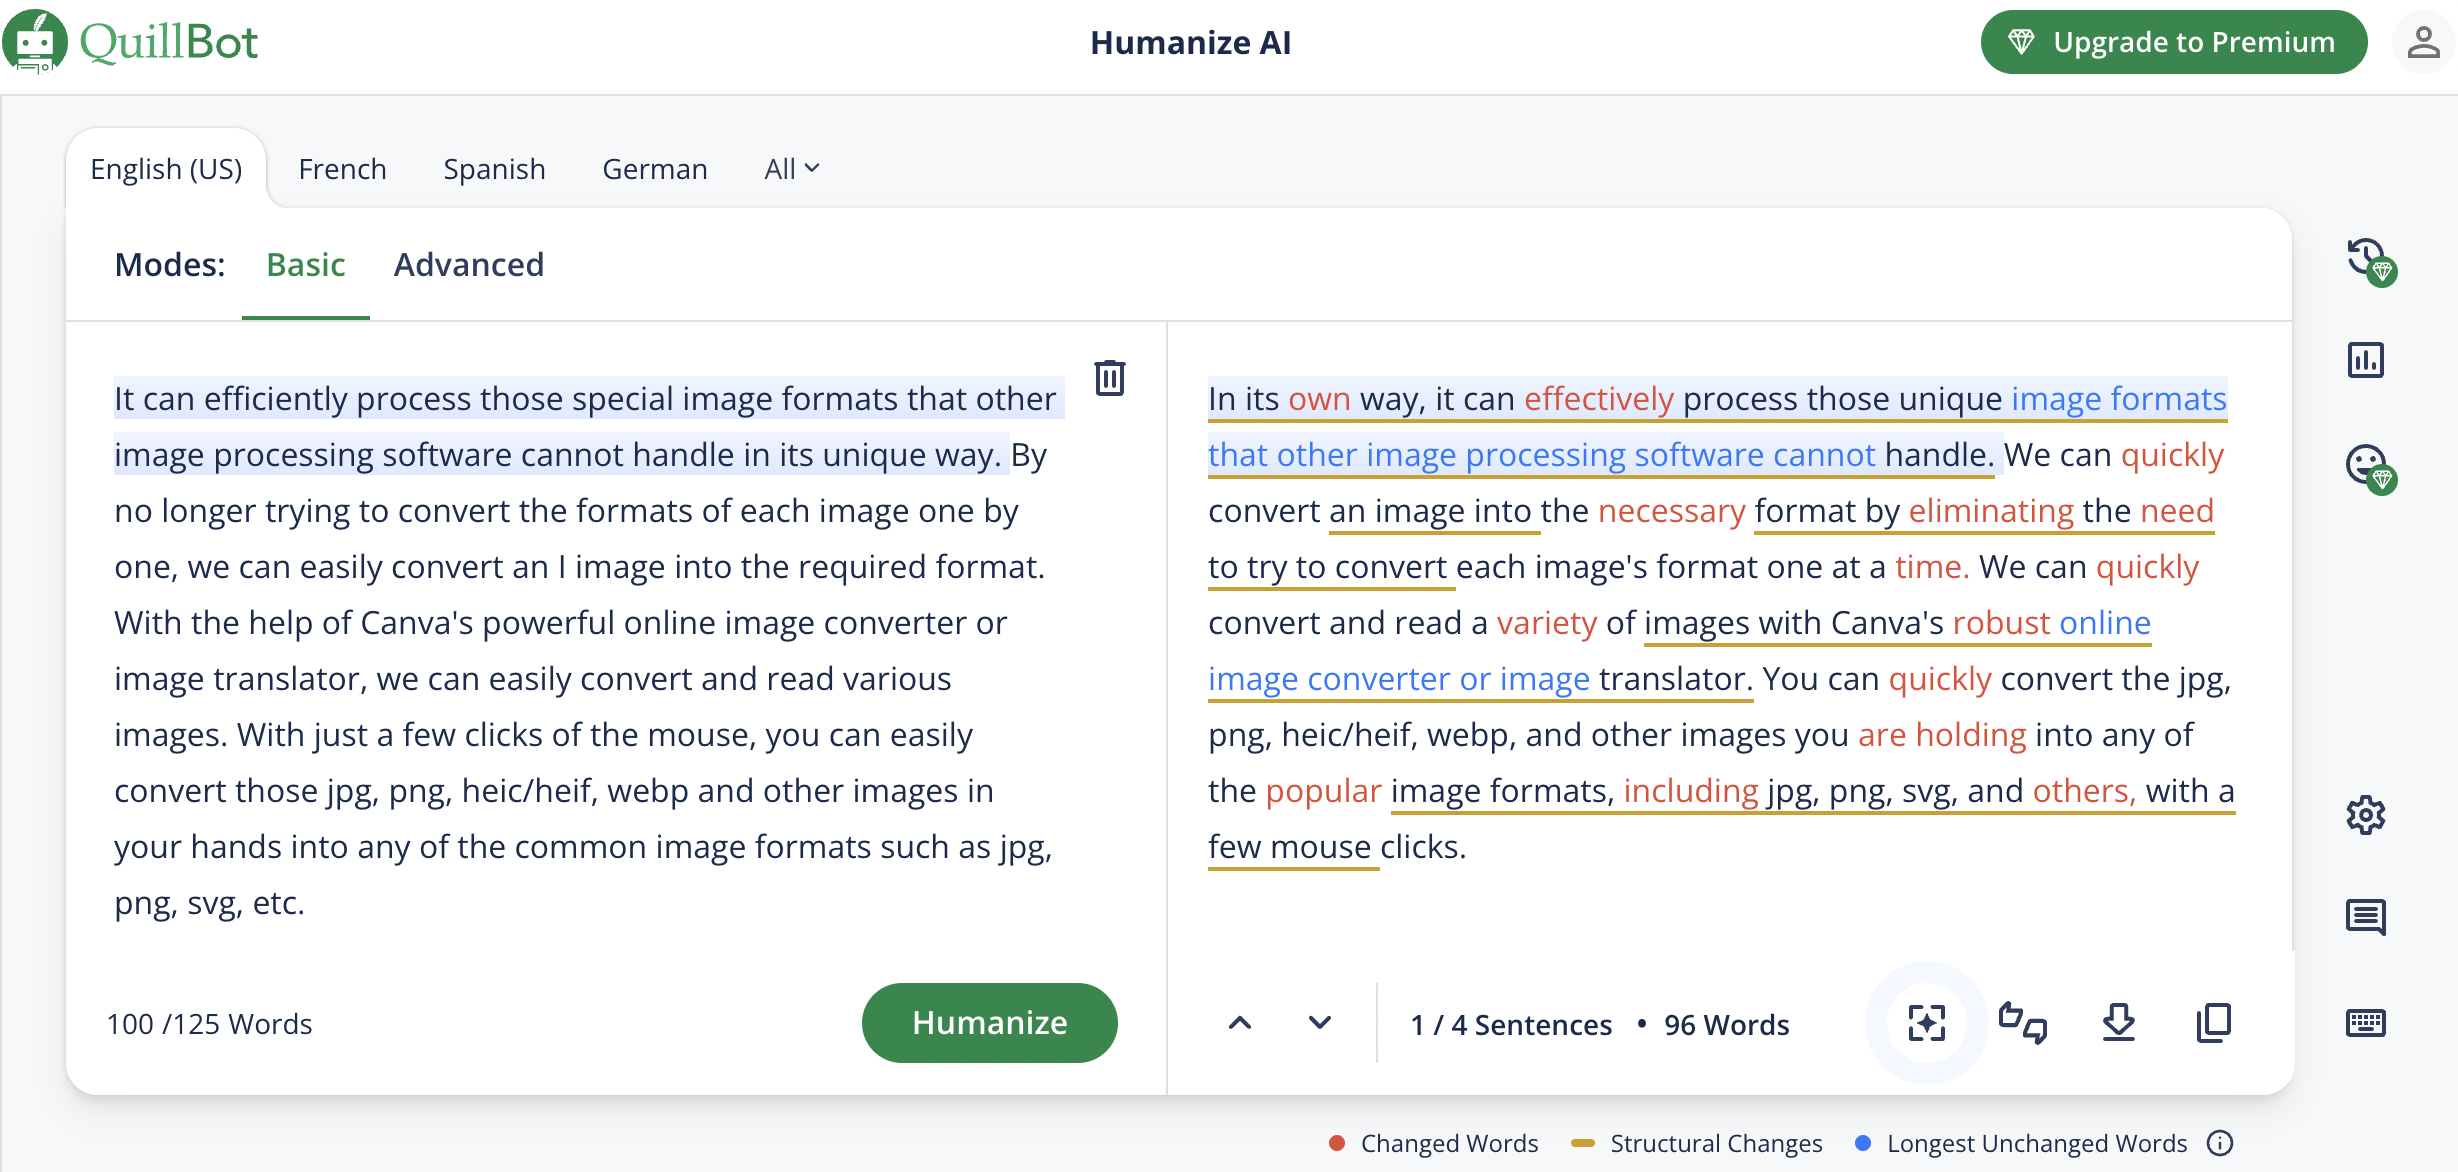The image size is (2458, 1172).
Task: Click the red word 'robust' in output
Action: coord(2001,623)
